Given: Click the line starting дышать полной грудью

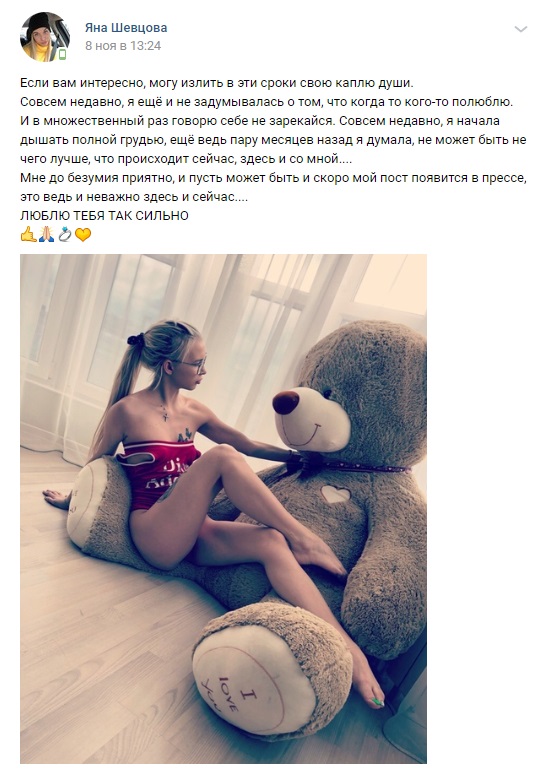Looking at the screenshot, I should click(273, 140).
